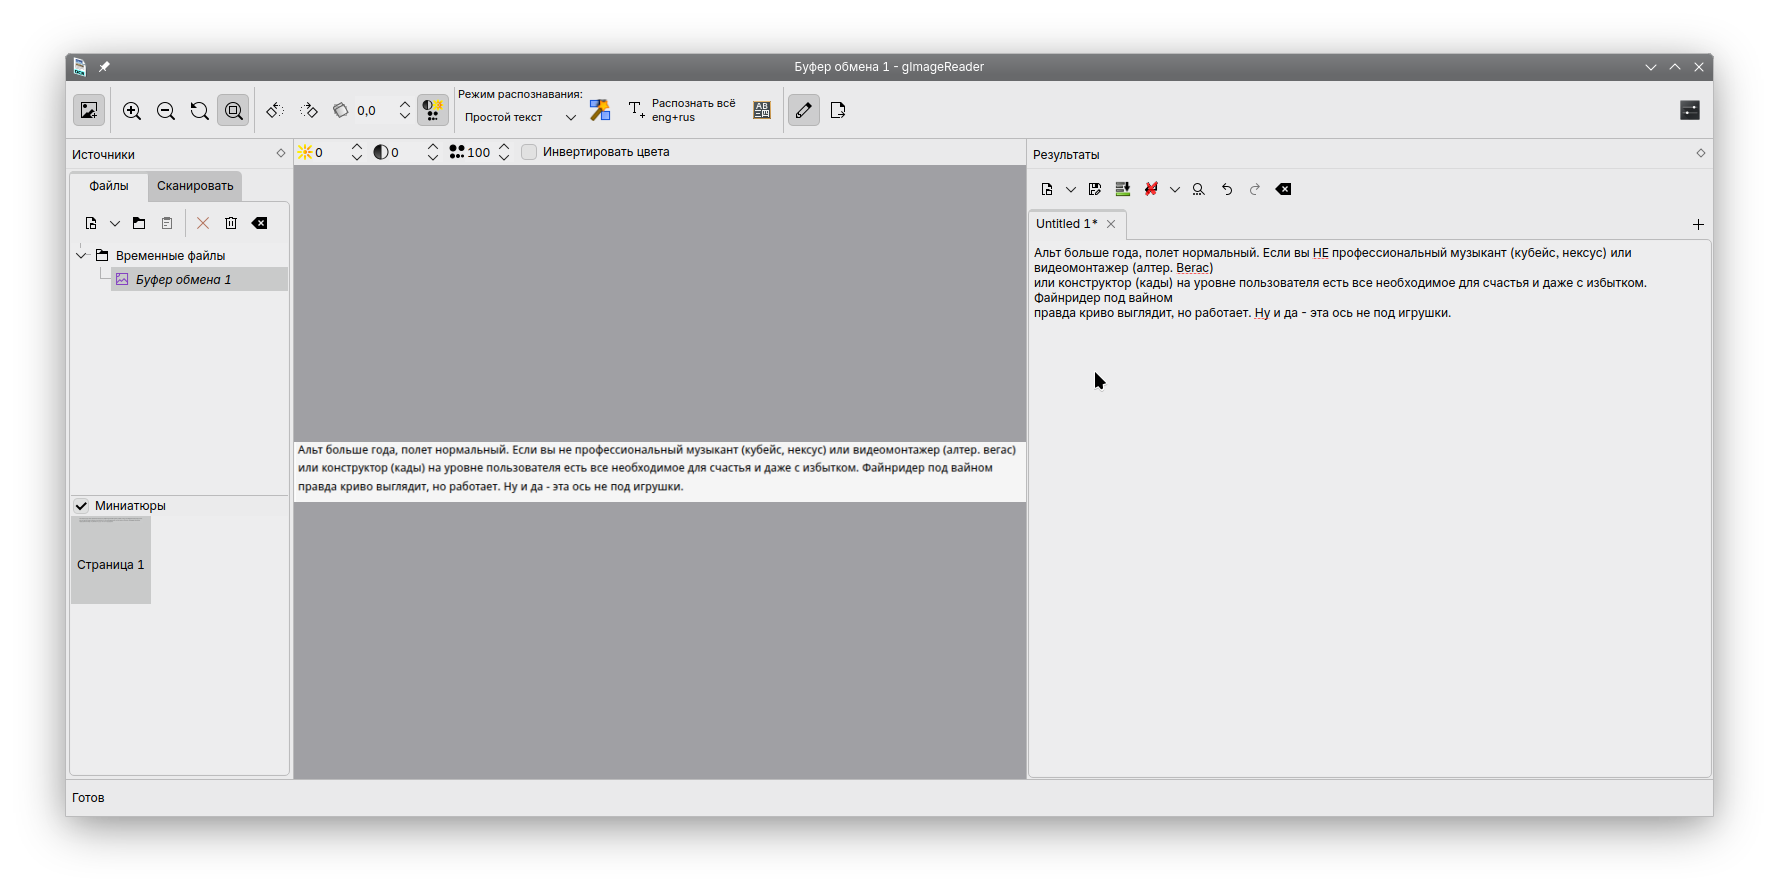The height and width of the screenshot is (894, 1779).
Task: Click the contrast value field
Action: click(x=407, y=152)
